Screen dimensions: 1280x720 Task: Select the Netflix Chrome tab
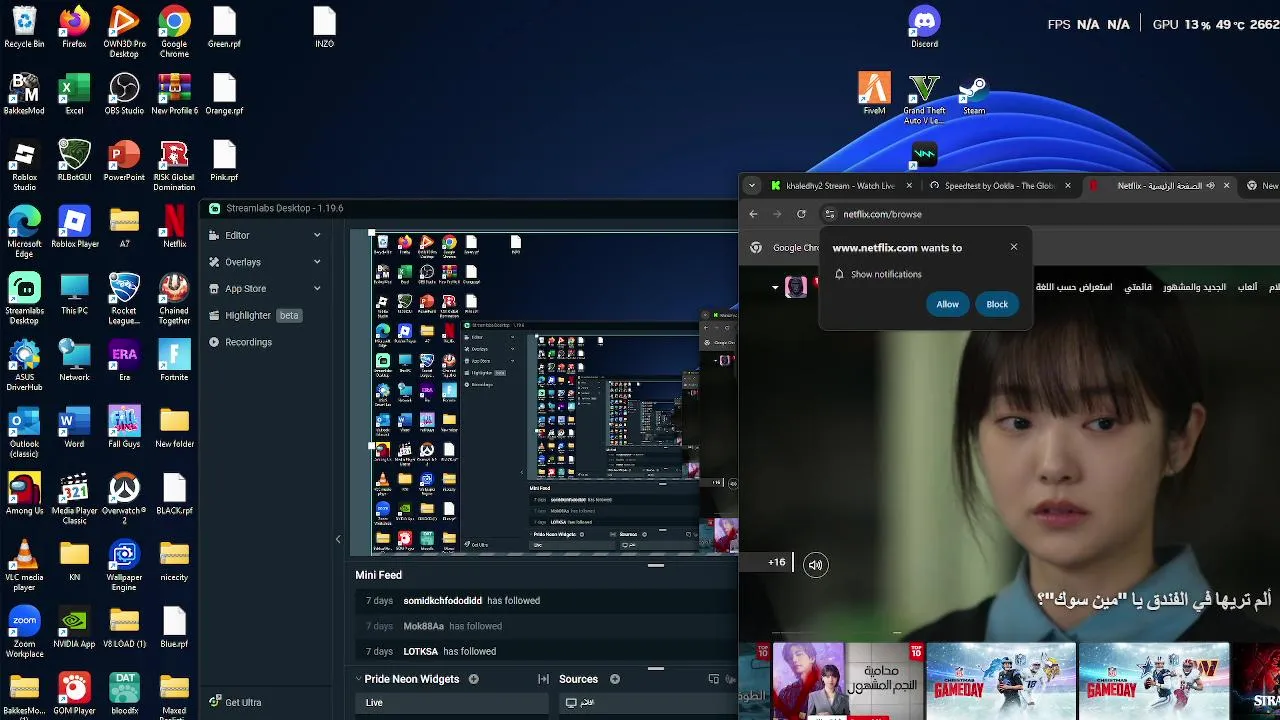pyautogui.click(x=1158, y=186)
